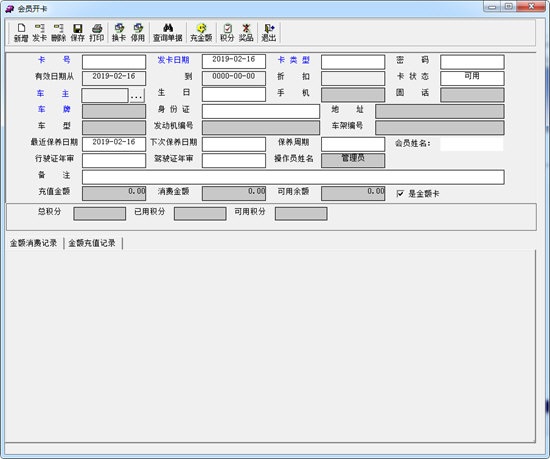The width and height of the screenshot is (550, 459).
Task: Select the 发卡 (Issue card) toolbar icon
Action: tap(39, 33)
